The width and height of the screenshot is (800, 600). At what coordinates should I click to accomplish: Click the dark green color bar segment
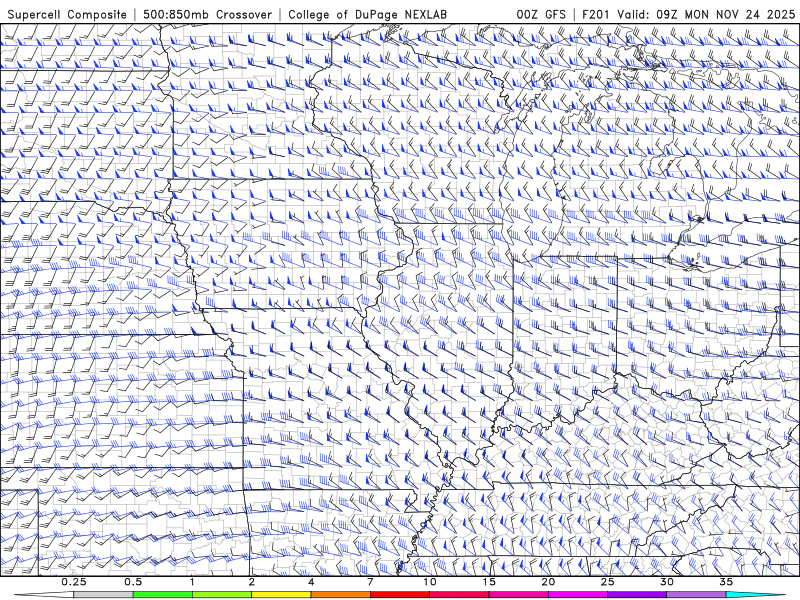pyautogui.click(x=163, y=595)
